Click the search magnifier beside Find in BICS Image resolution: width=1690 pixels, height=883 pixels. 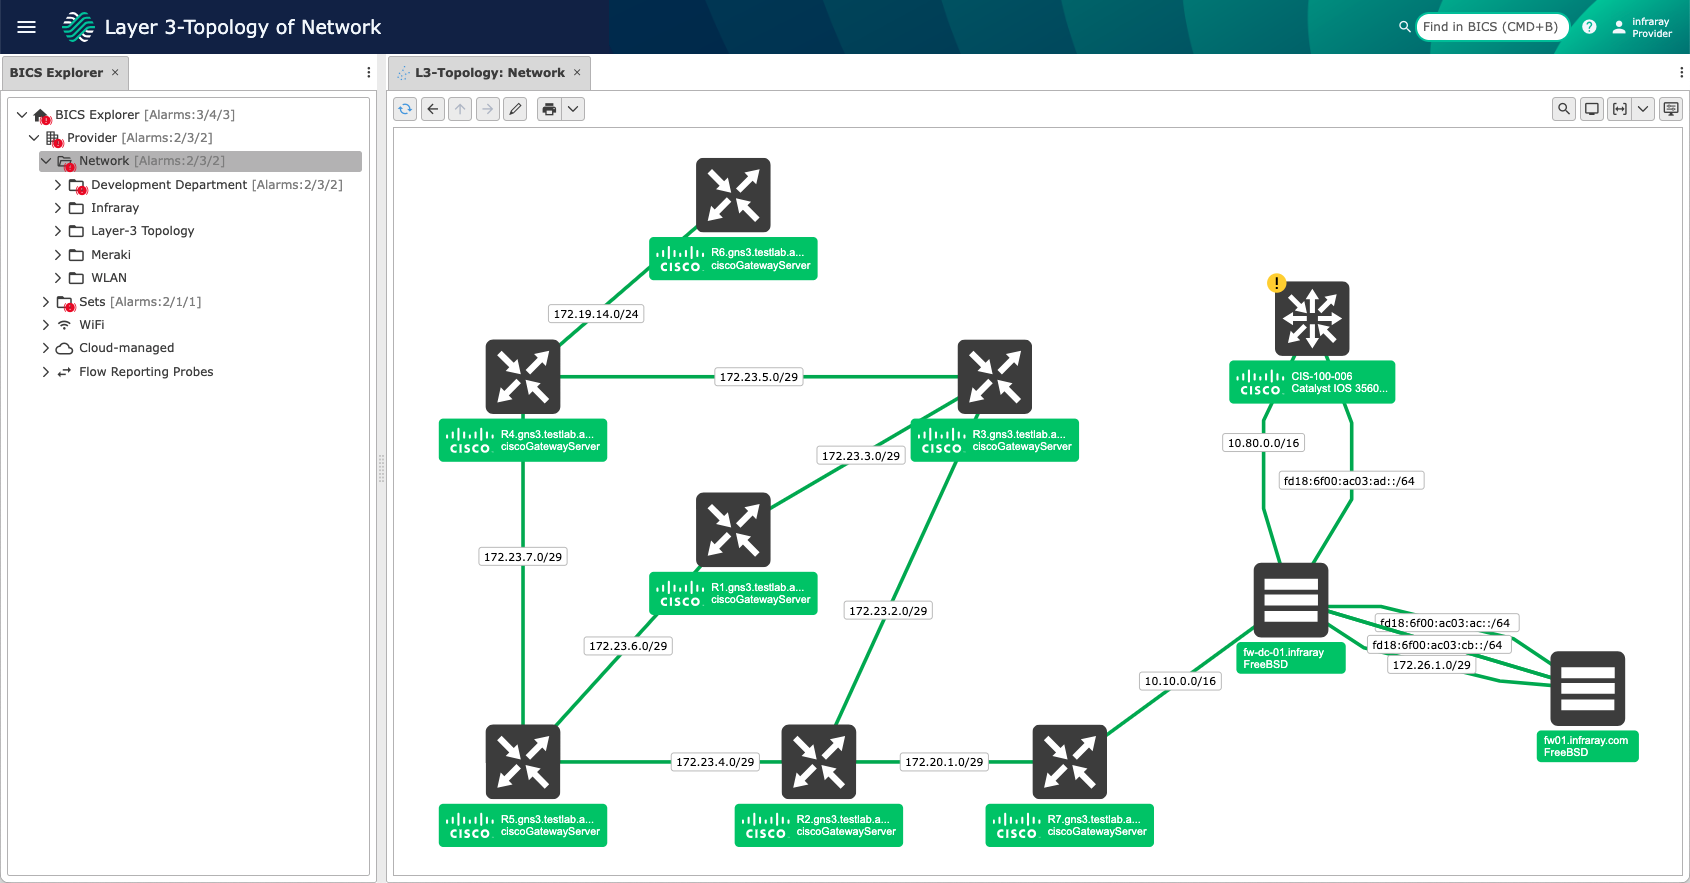click(x=1405, y=27)
